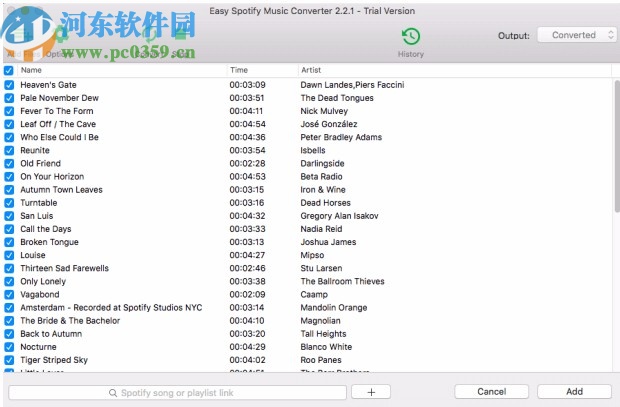
Task: Uncheck the Heaven's Gate checkbox
Action: 9,85
